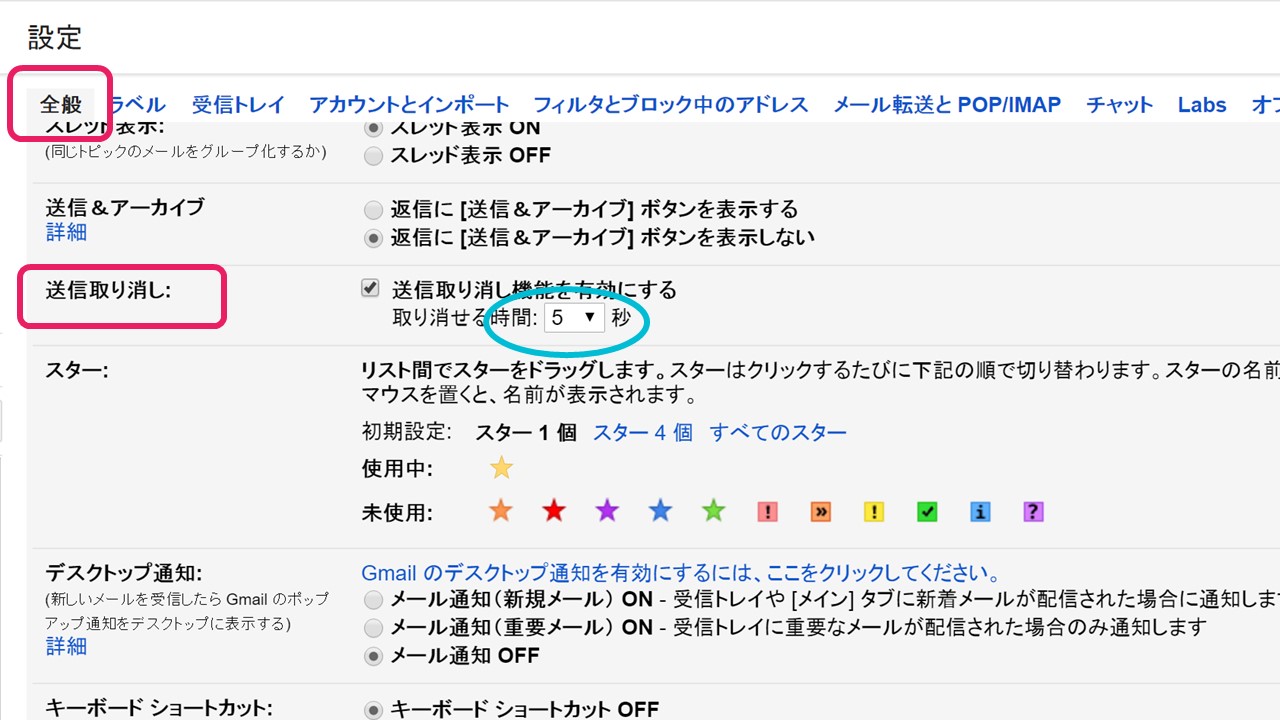This screenshot has height=720, width=1280.
Task: Pick the orange star icon
Action: click(x=501, y=512)
